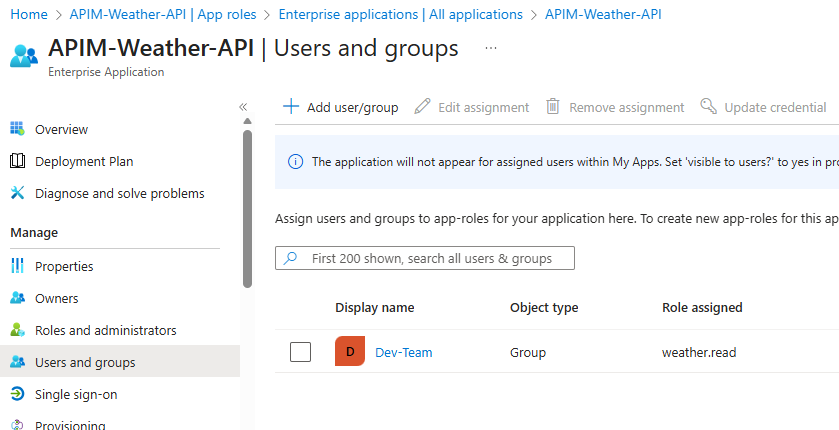
Task: Focus the search all users & groups field
Action: tap(425, 258)
